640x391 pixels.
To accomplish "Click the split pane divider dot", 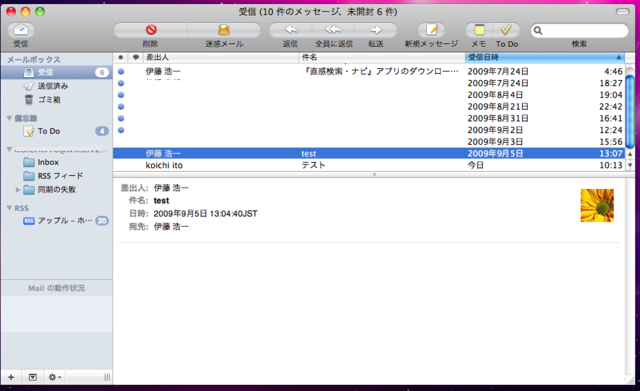I will (374, 174).
